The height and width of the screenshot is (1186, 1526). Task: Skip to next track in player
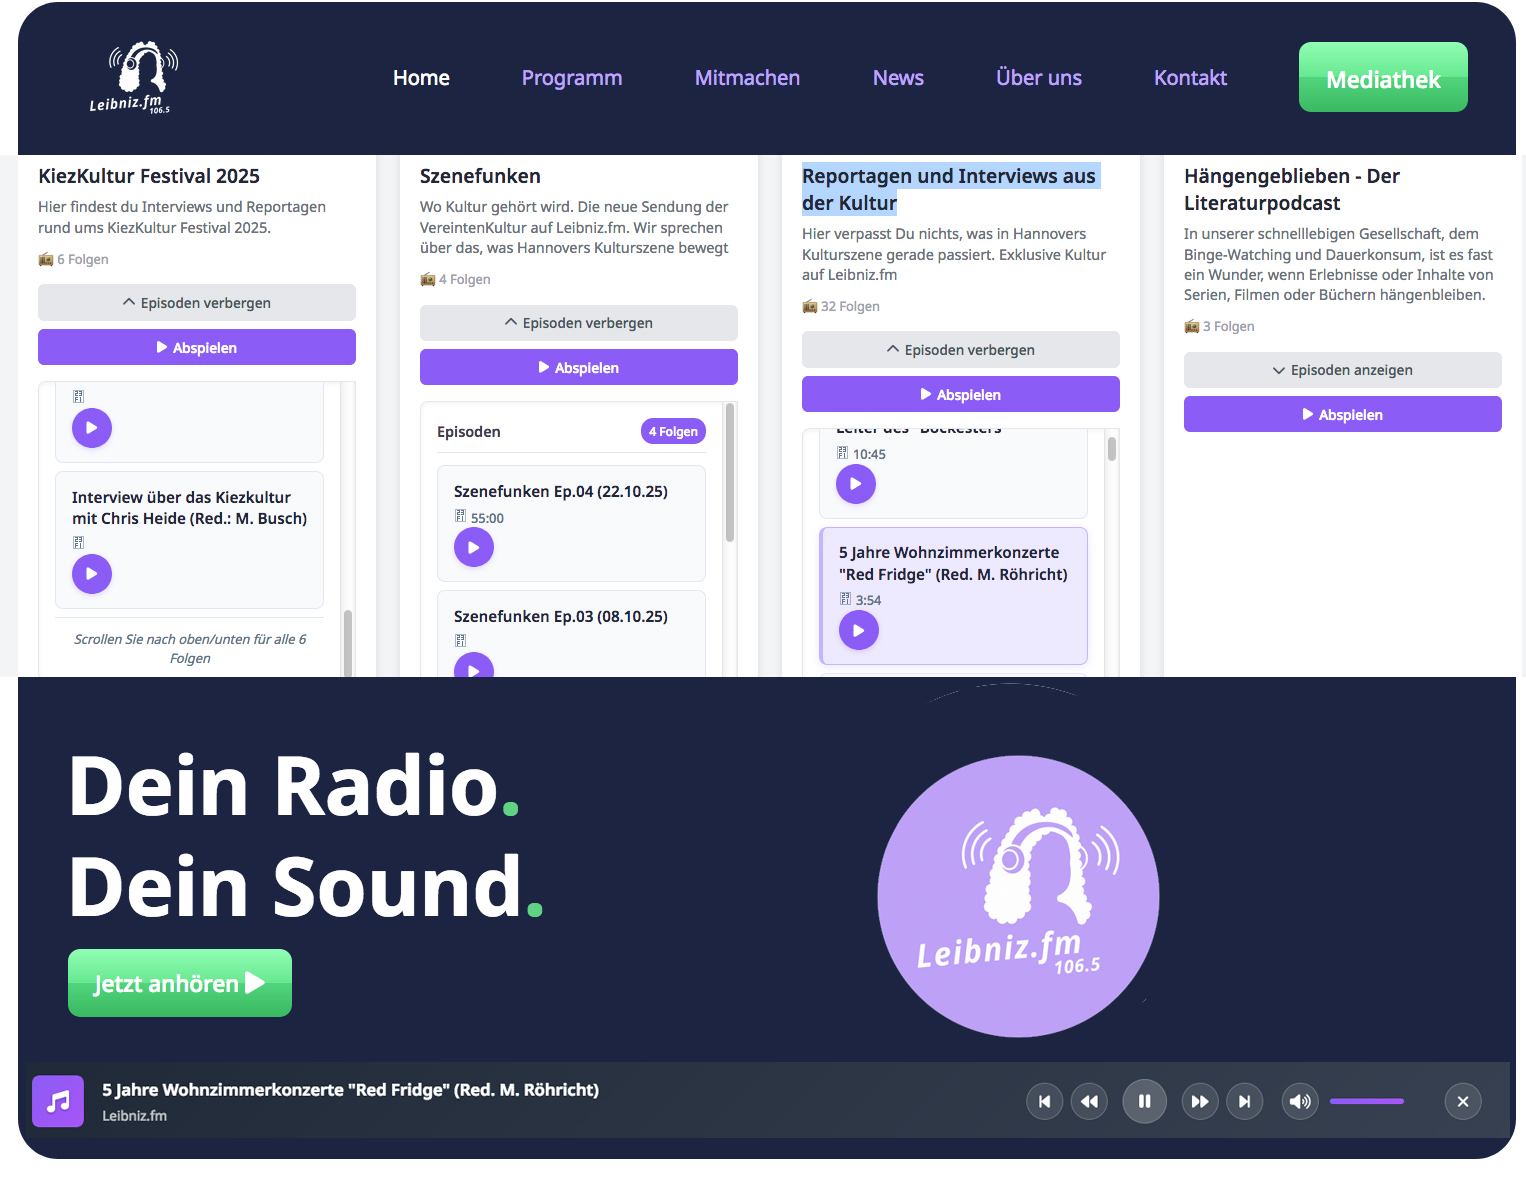tap(1244, 1101)
